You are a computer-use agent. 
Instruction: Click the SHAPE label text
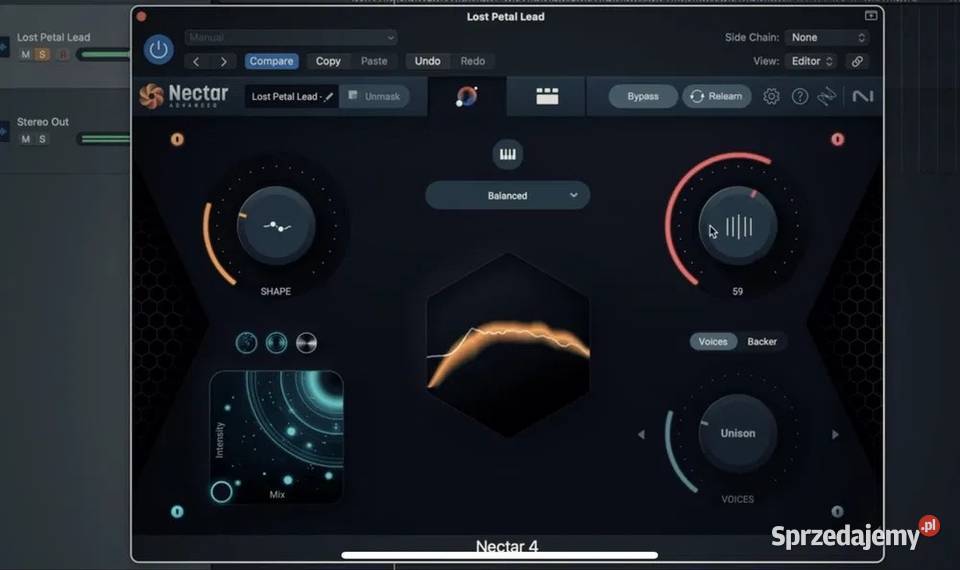click(x=276, y=291)
